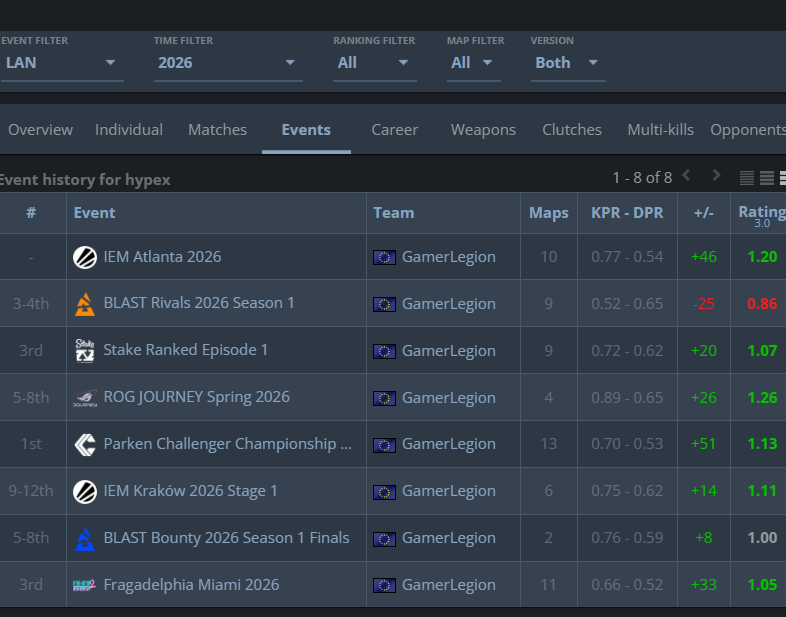
Task: Open GamerLegion team in Fragadelphia Miami row
Action: (449, 585)
